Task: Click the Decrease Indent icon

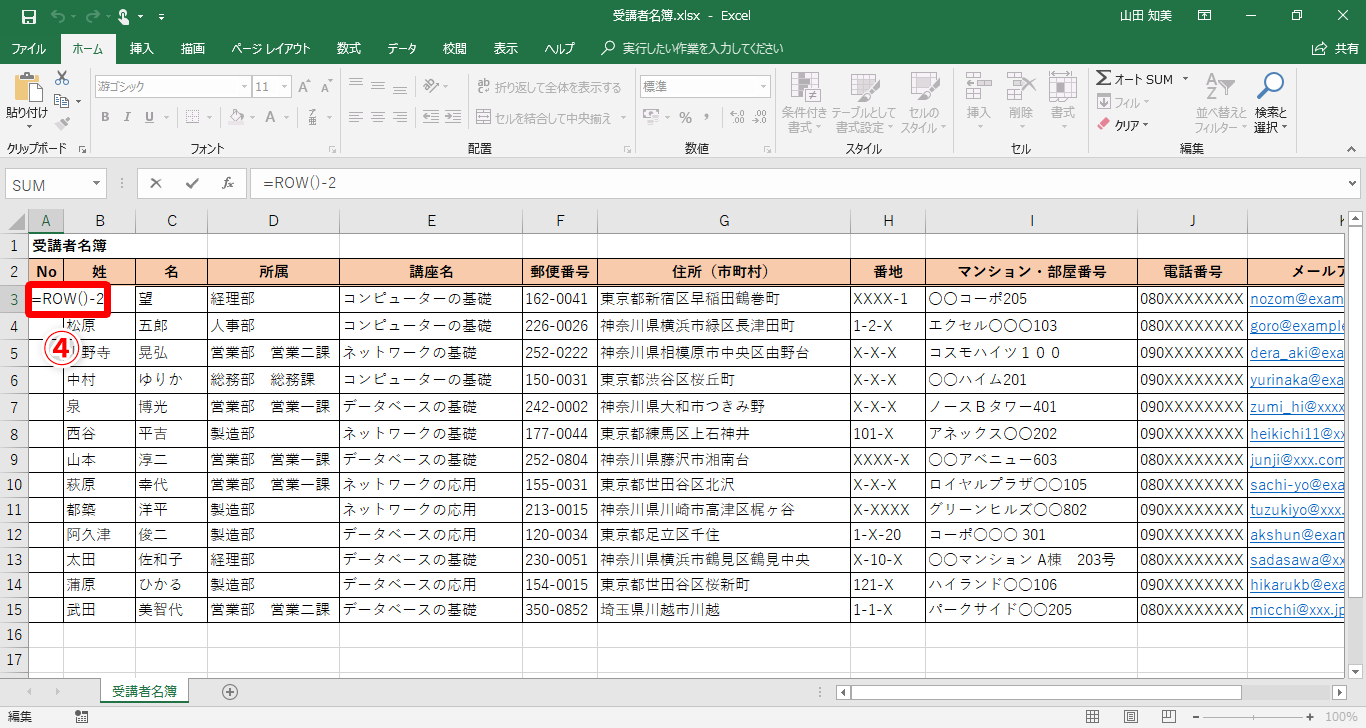Action: coord(430,117)
